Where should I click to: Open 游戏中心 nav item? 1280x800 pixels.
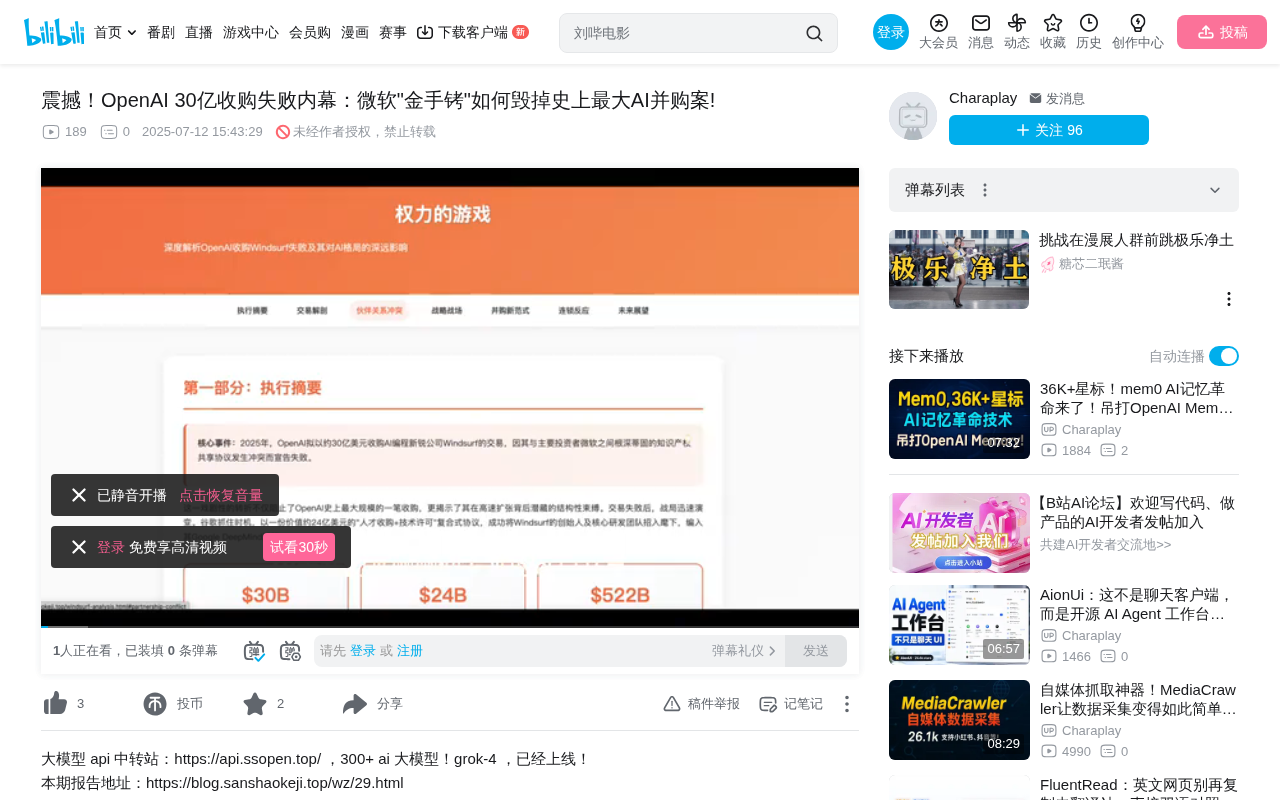coord(251,32)
